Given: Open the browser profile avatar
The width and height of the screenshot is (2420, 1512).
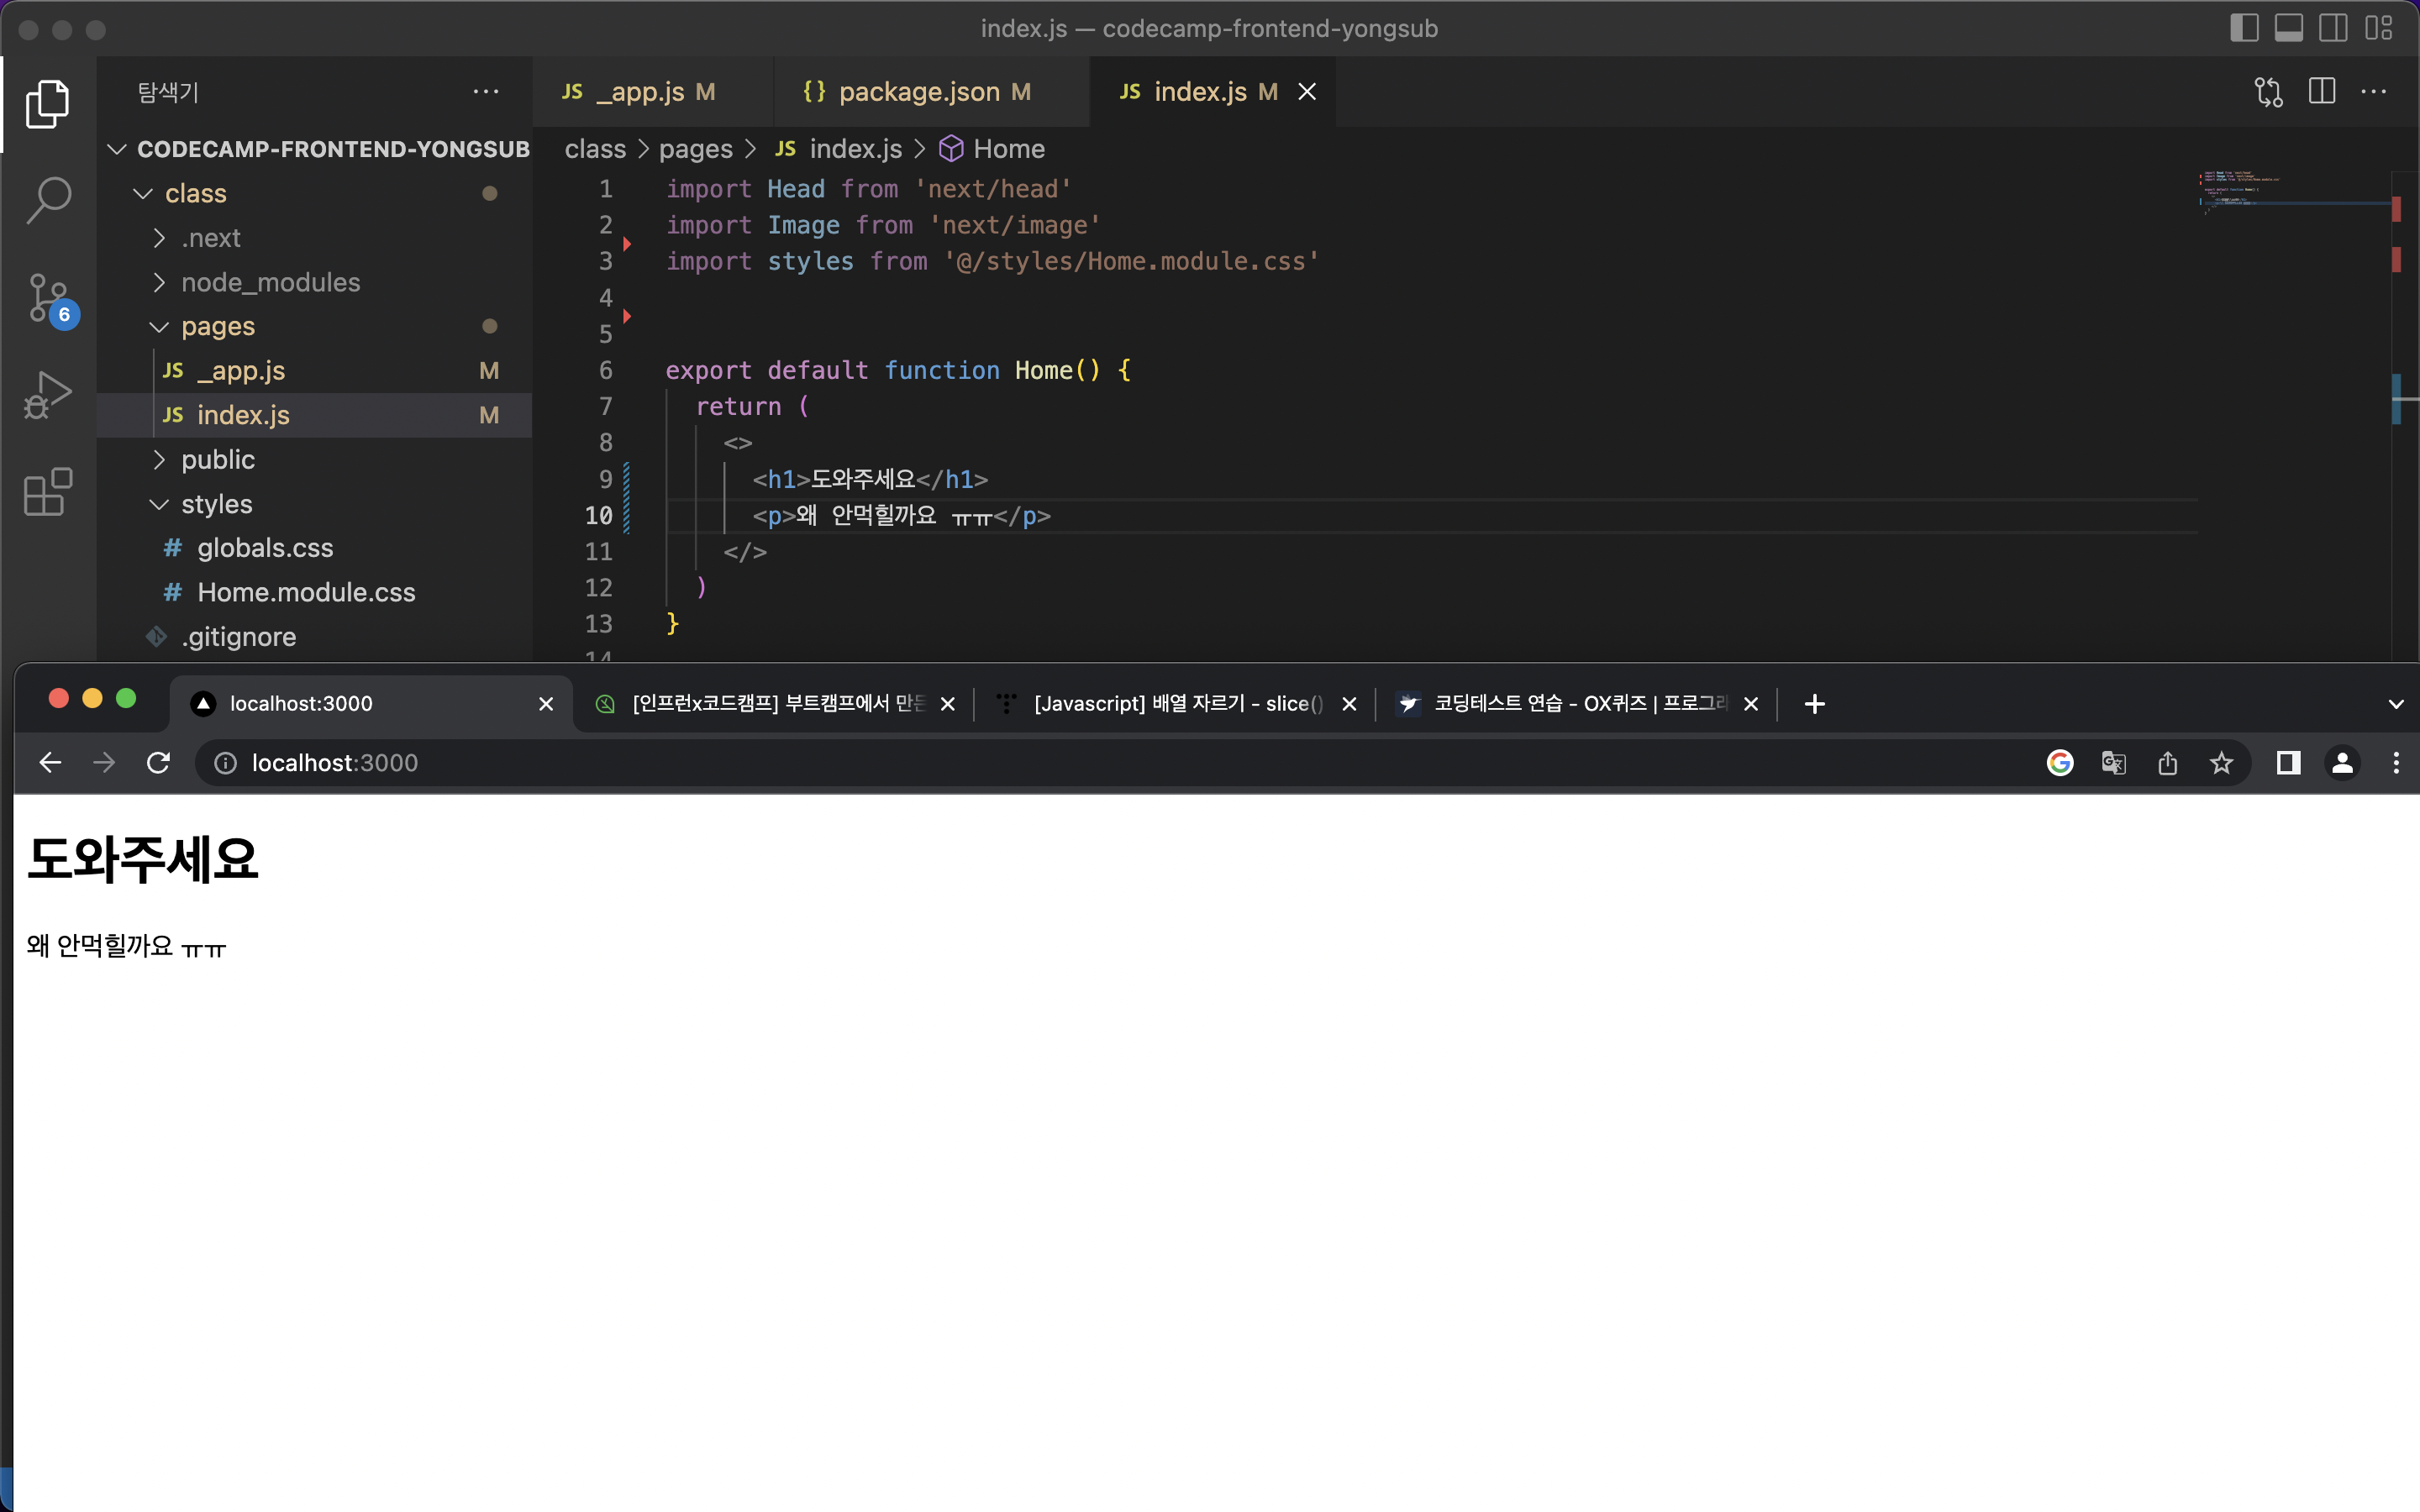Looking at the screenshot, I should (x=2342, y=763).
